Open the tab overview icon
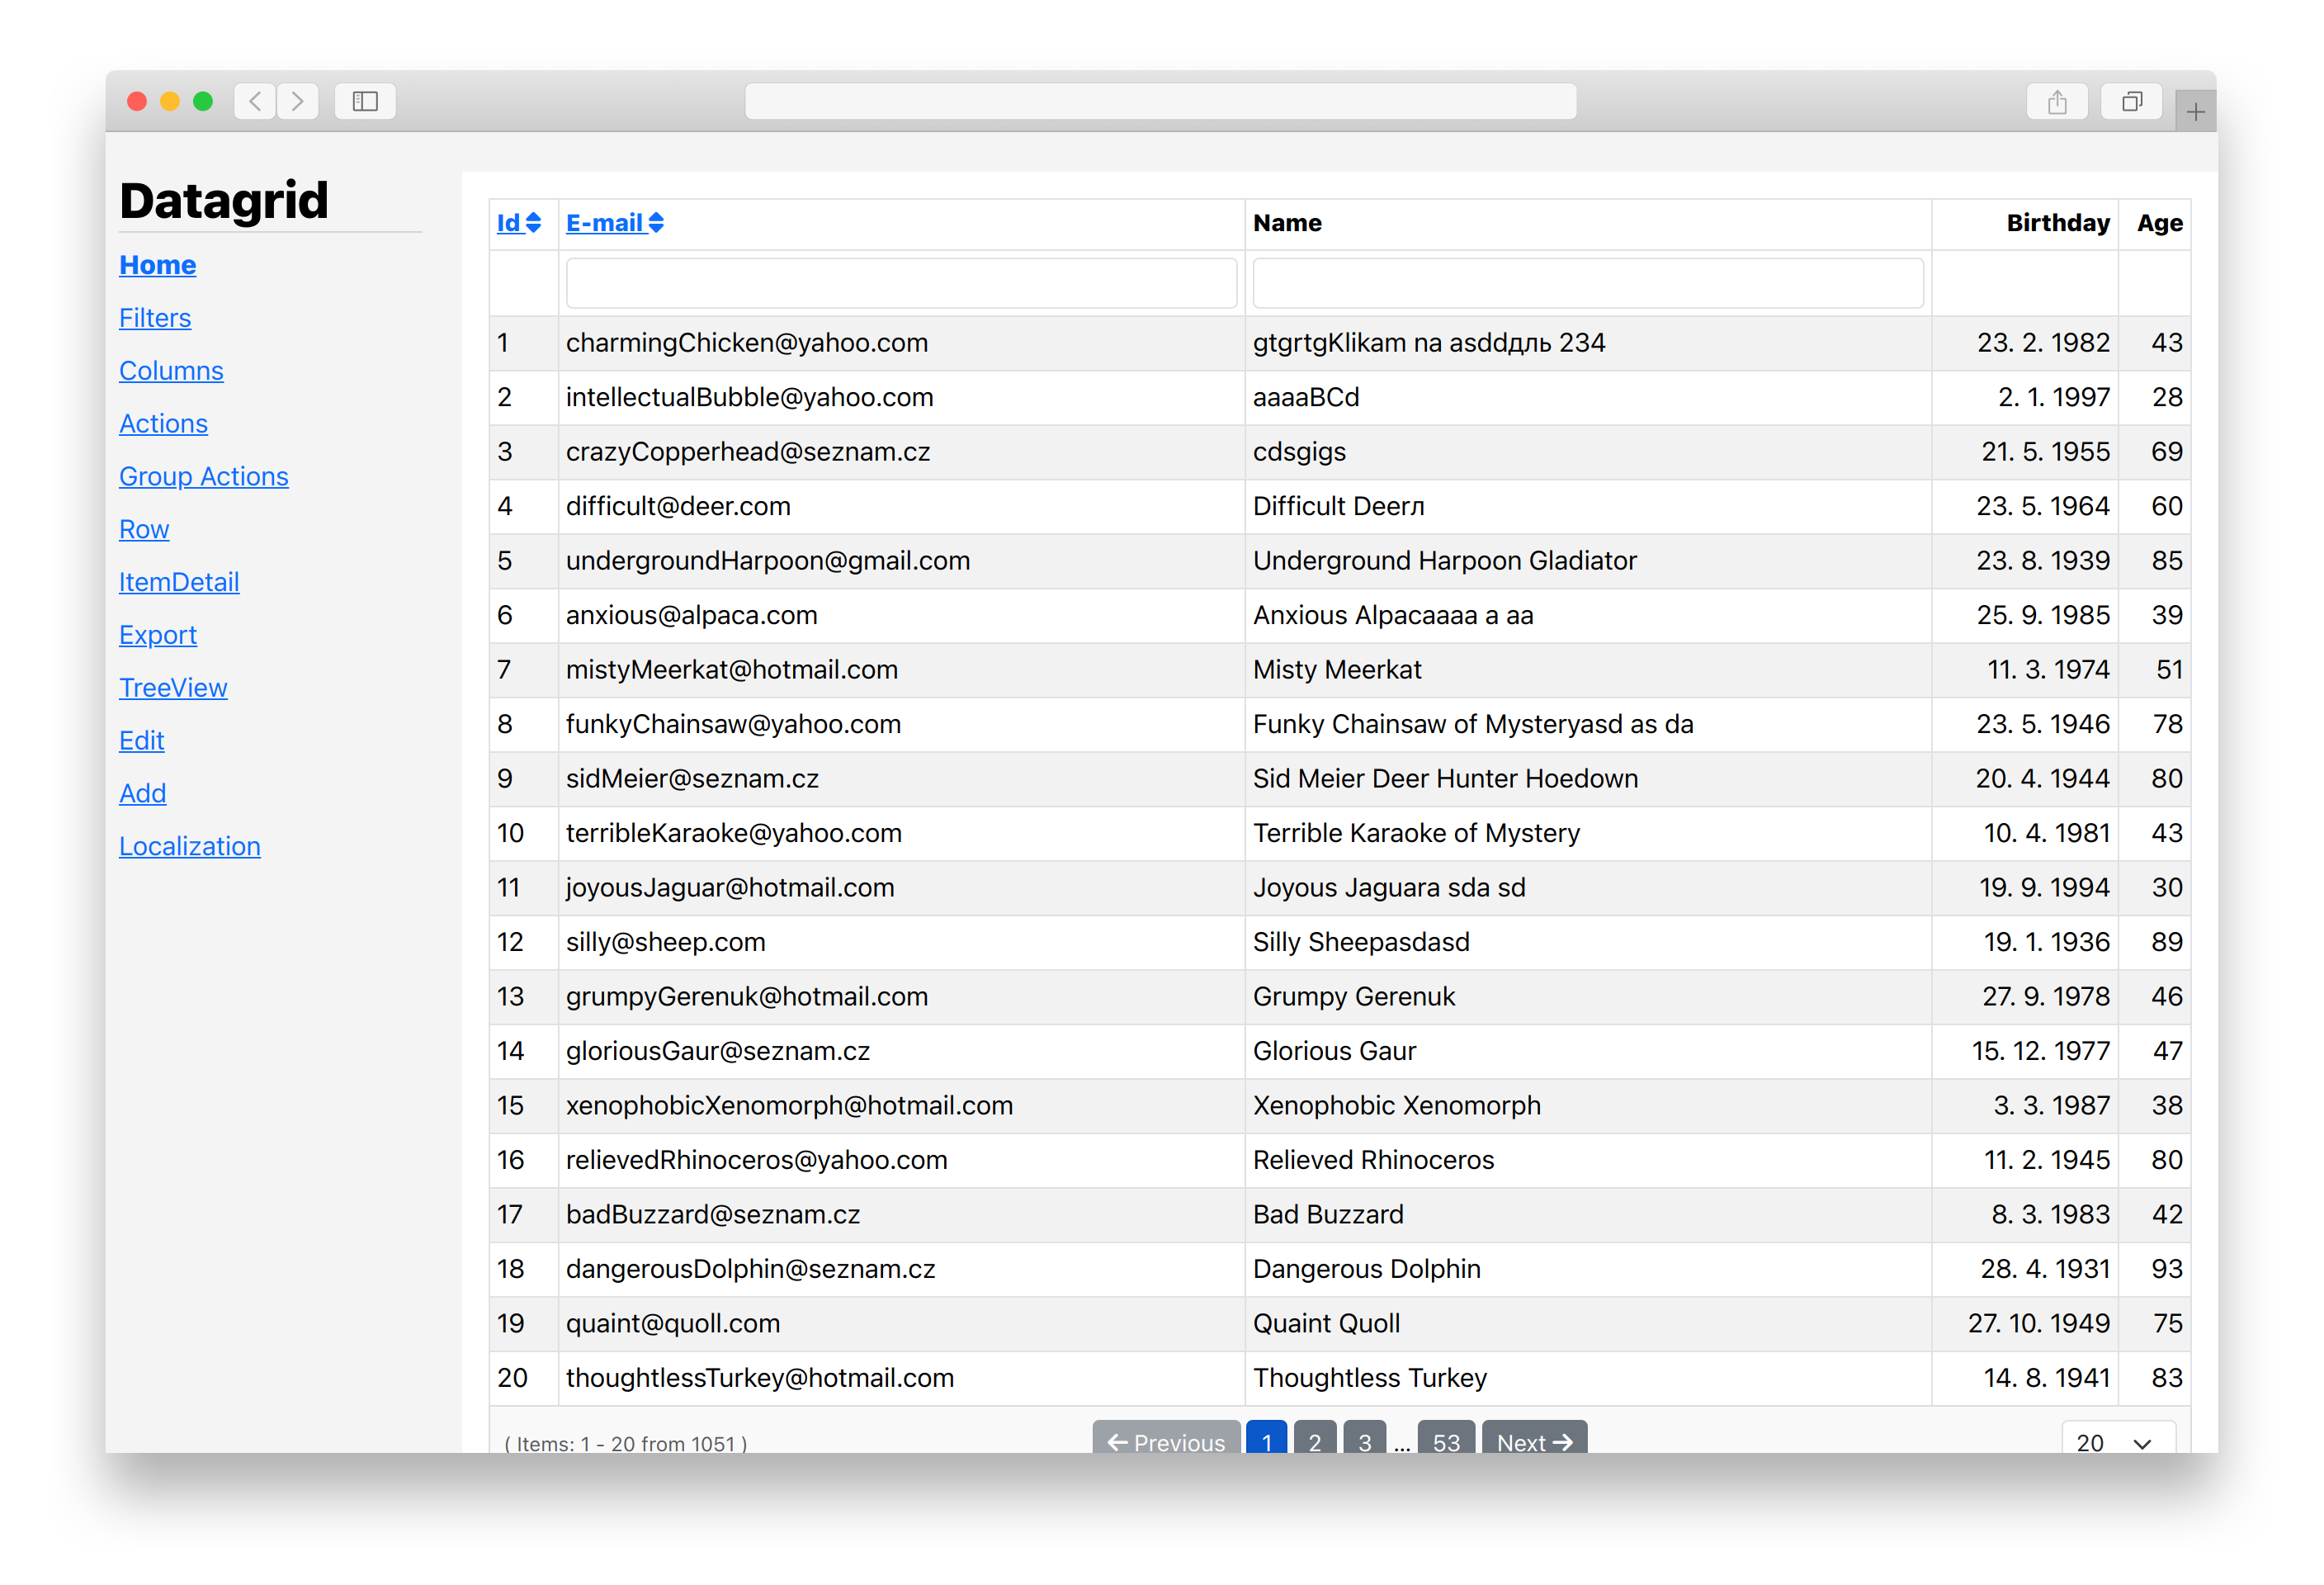 click(2132, 102)
